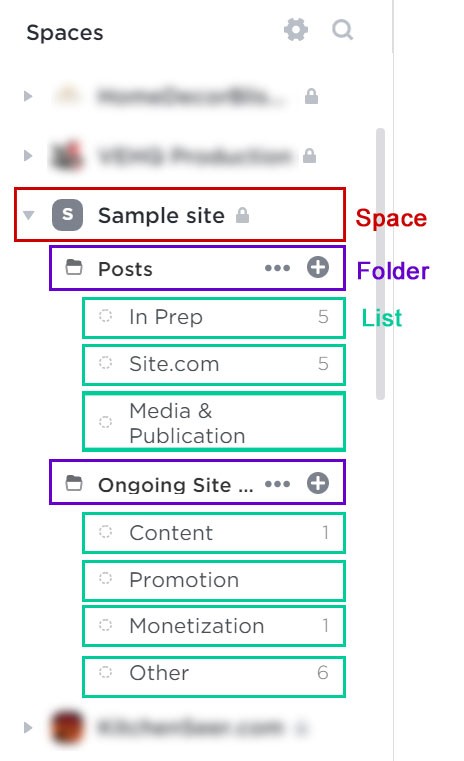Click the lock icon beside Sample site
The image size is (464, 761).
(242, 215)
